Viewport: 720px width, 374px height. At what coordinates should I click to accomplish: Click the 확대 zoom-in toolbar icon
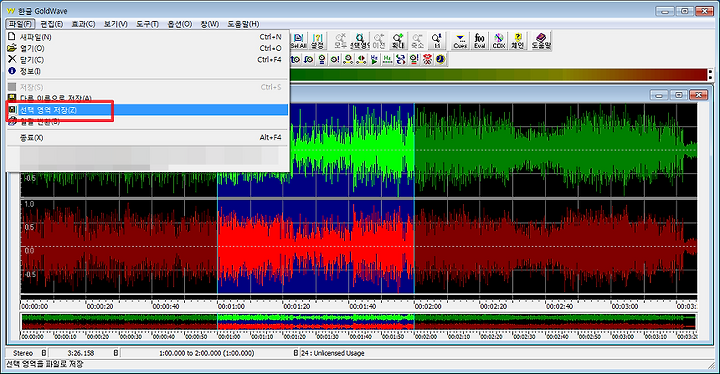398,41
